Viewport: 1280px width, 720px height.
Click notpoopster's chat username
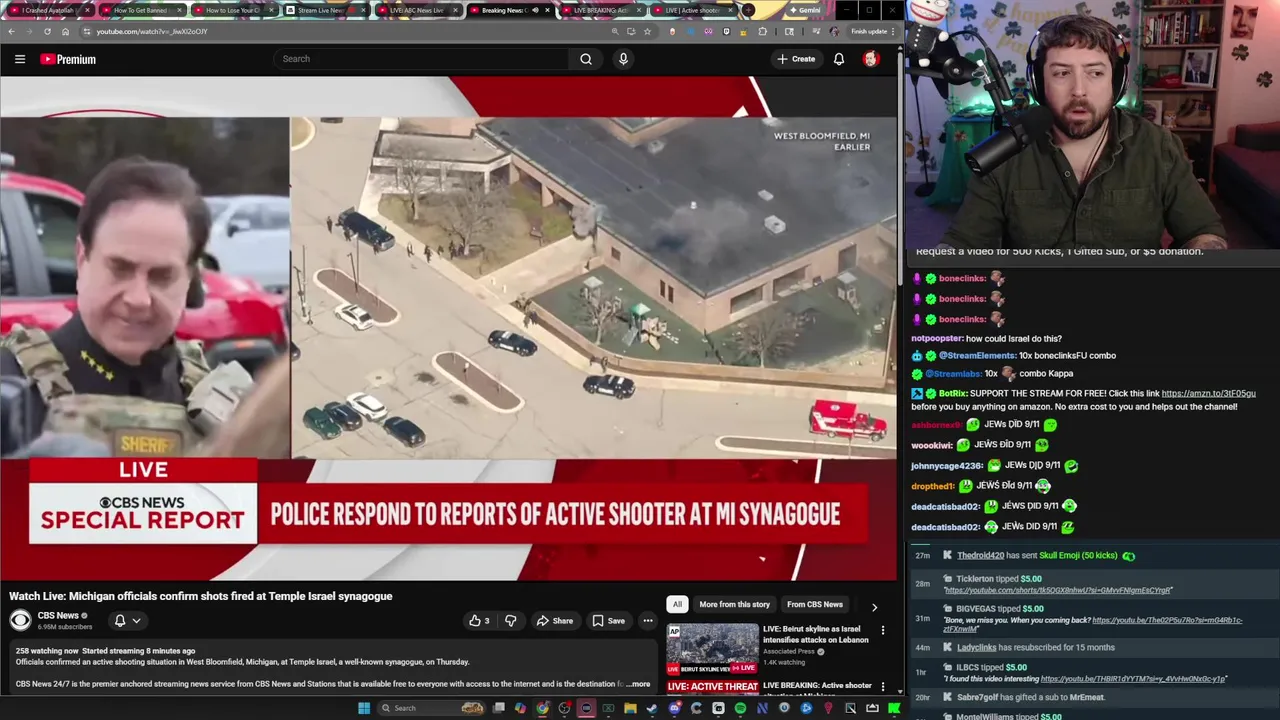pyautogui.click(x=937, y=339)
